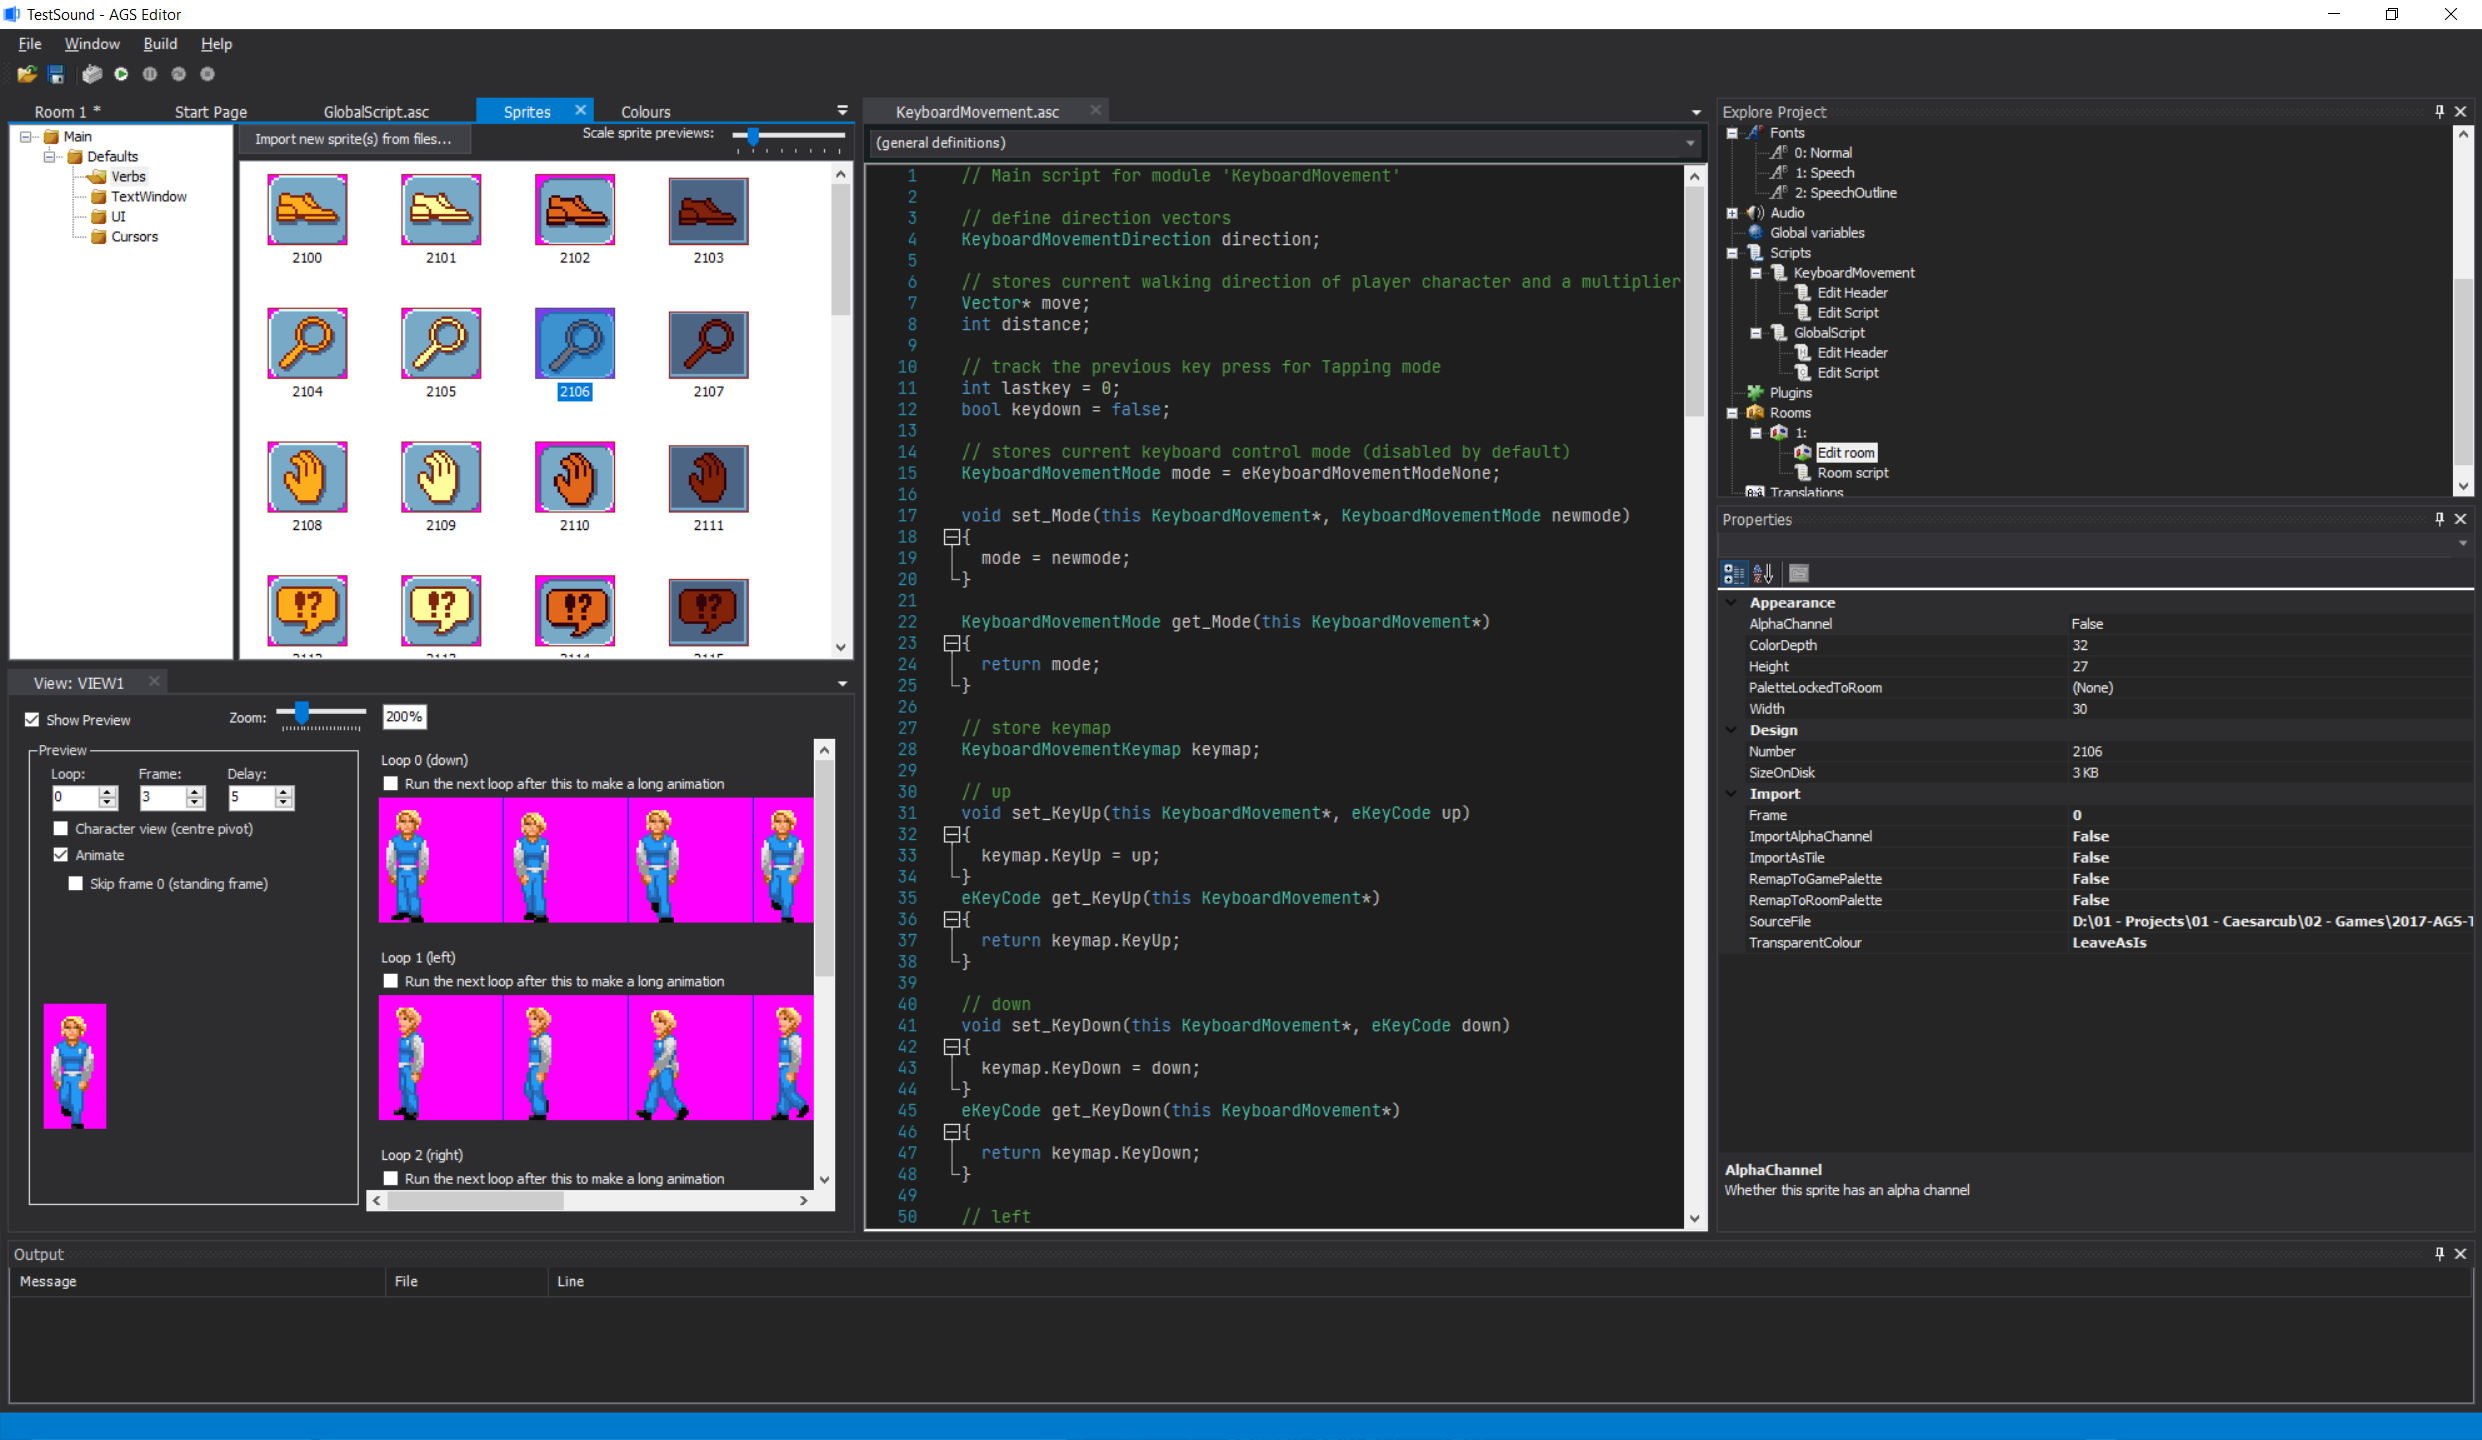Open the (general definitions) function dropdown

point(1285,143)
